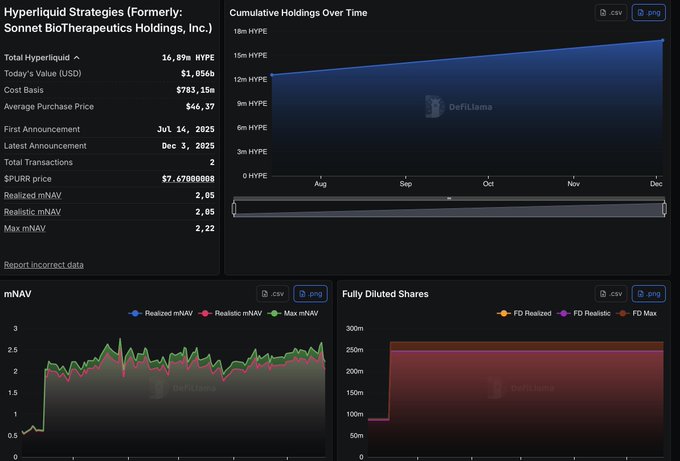The image size is (680, 461).
Task: Toggle Realized mNAV legend series
Action: [x=161, y=313]
